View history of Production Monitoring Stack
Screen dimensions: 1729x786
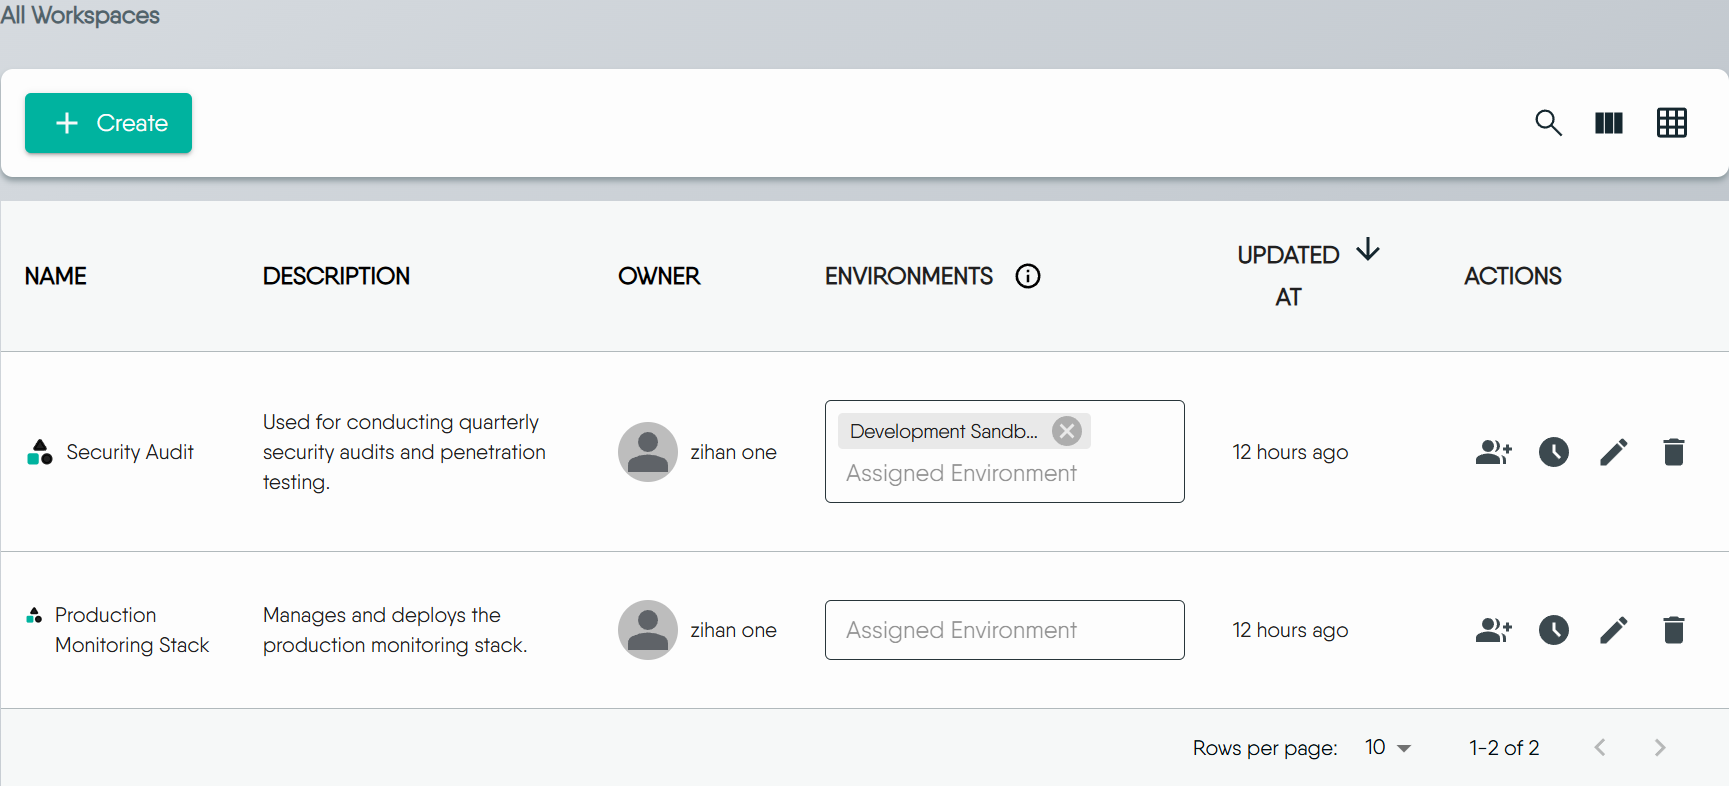1553,630
